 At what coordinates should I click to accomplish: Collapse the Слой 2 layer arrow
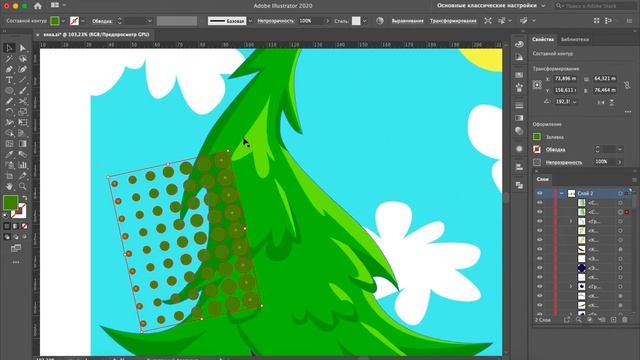click(x=562, y=193)
